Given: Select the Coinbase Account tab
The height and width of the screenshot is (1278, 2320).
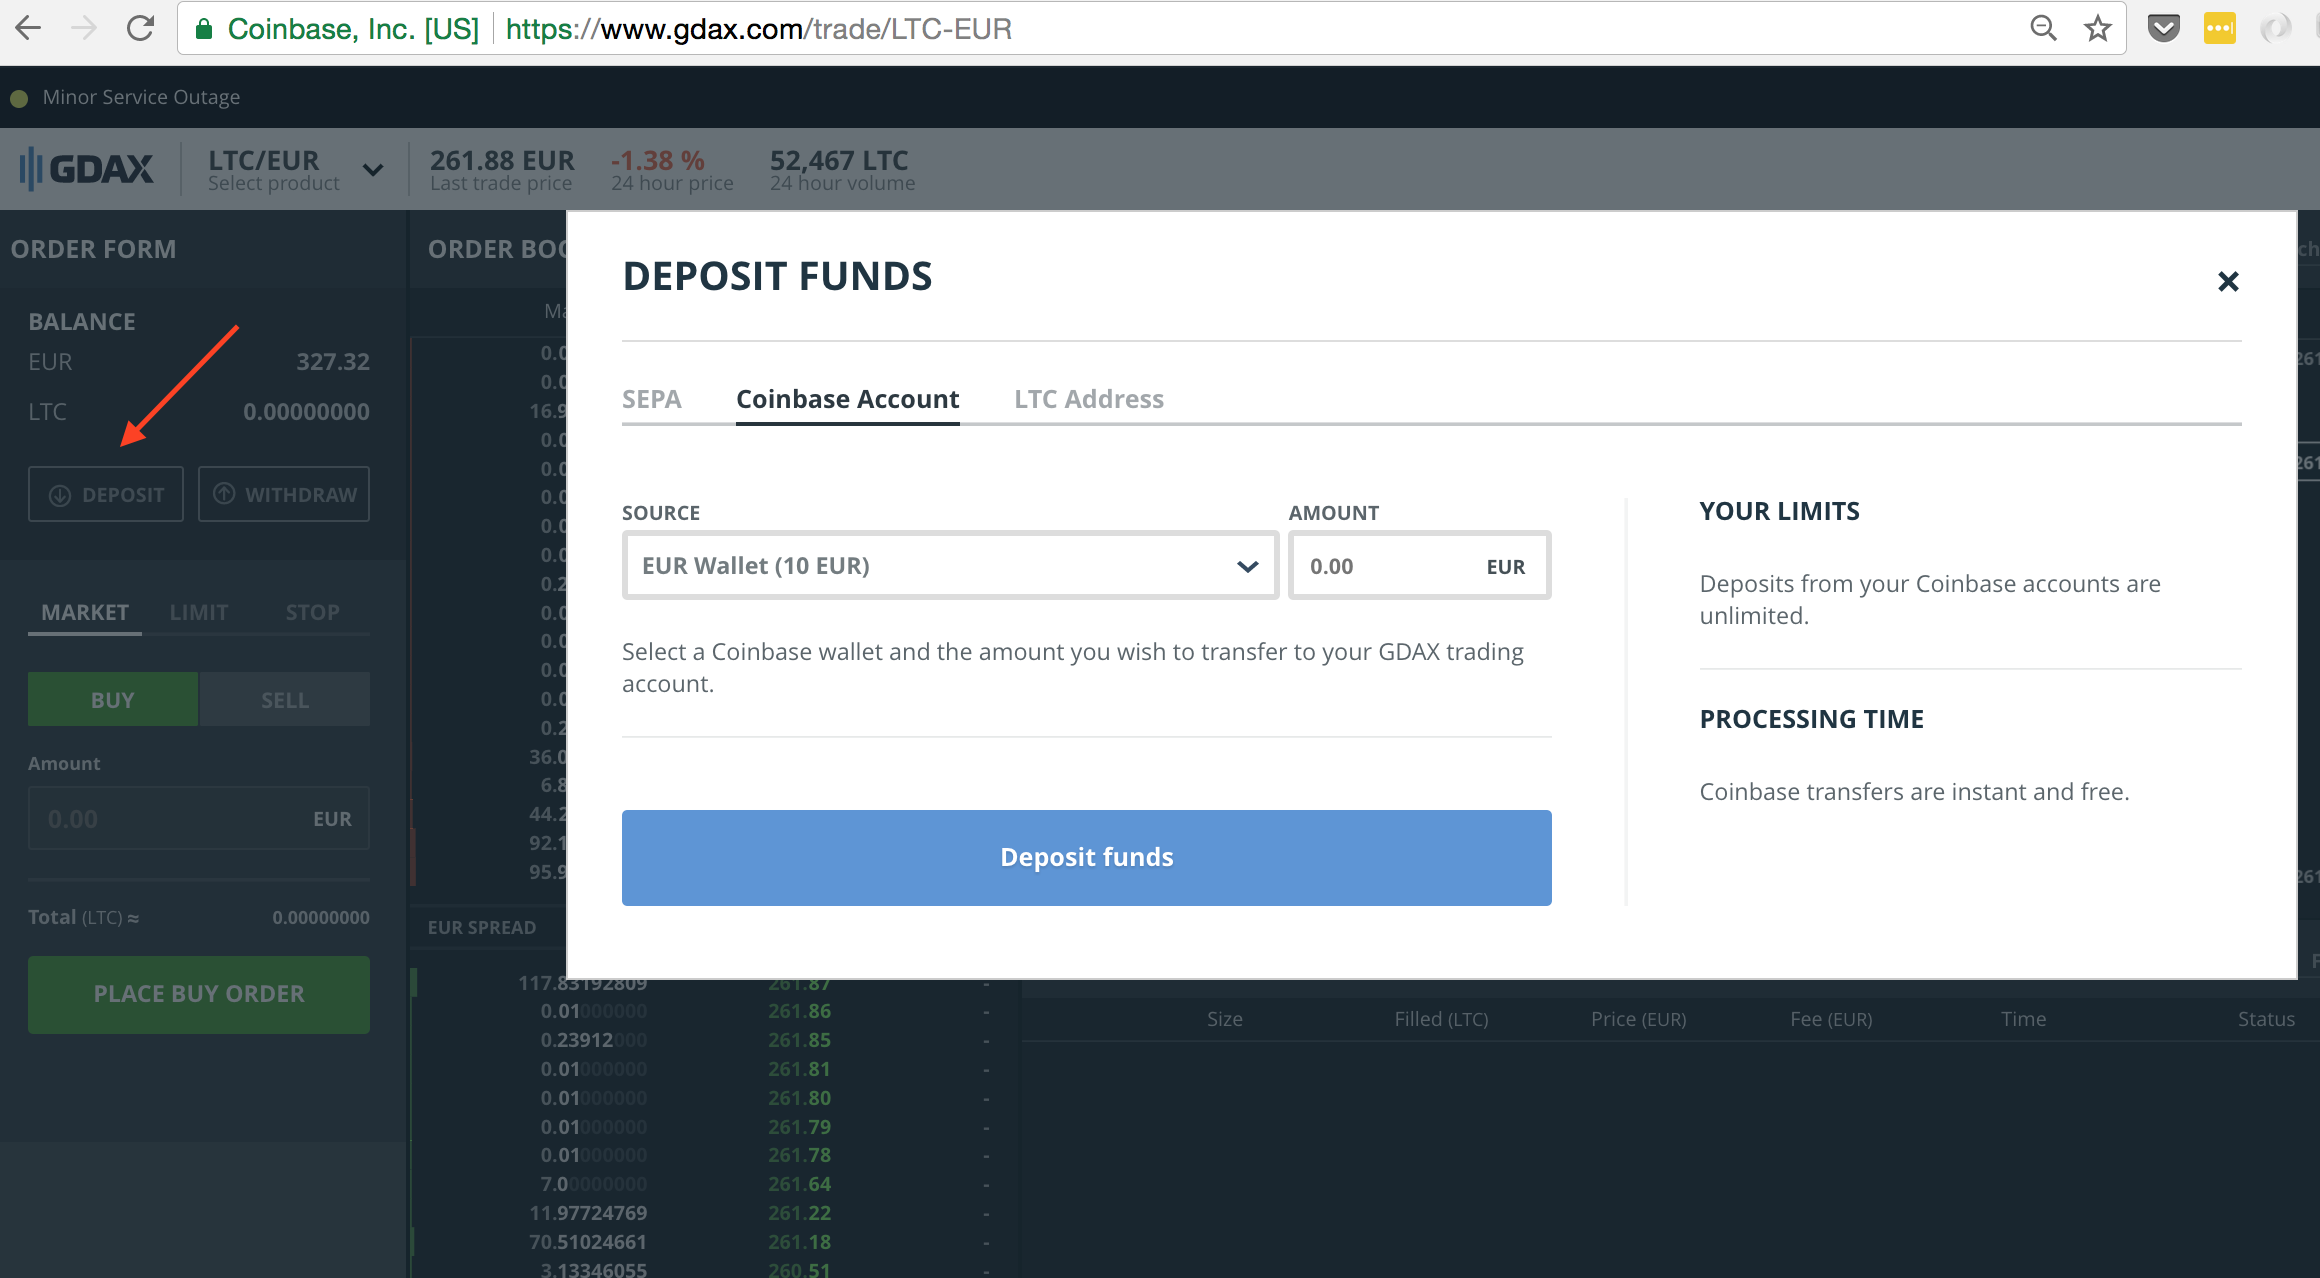Looking at the screenshot, I should (x=847, y=399).
